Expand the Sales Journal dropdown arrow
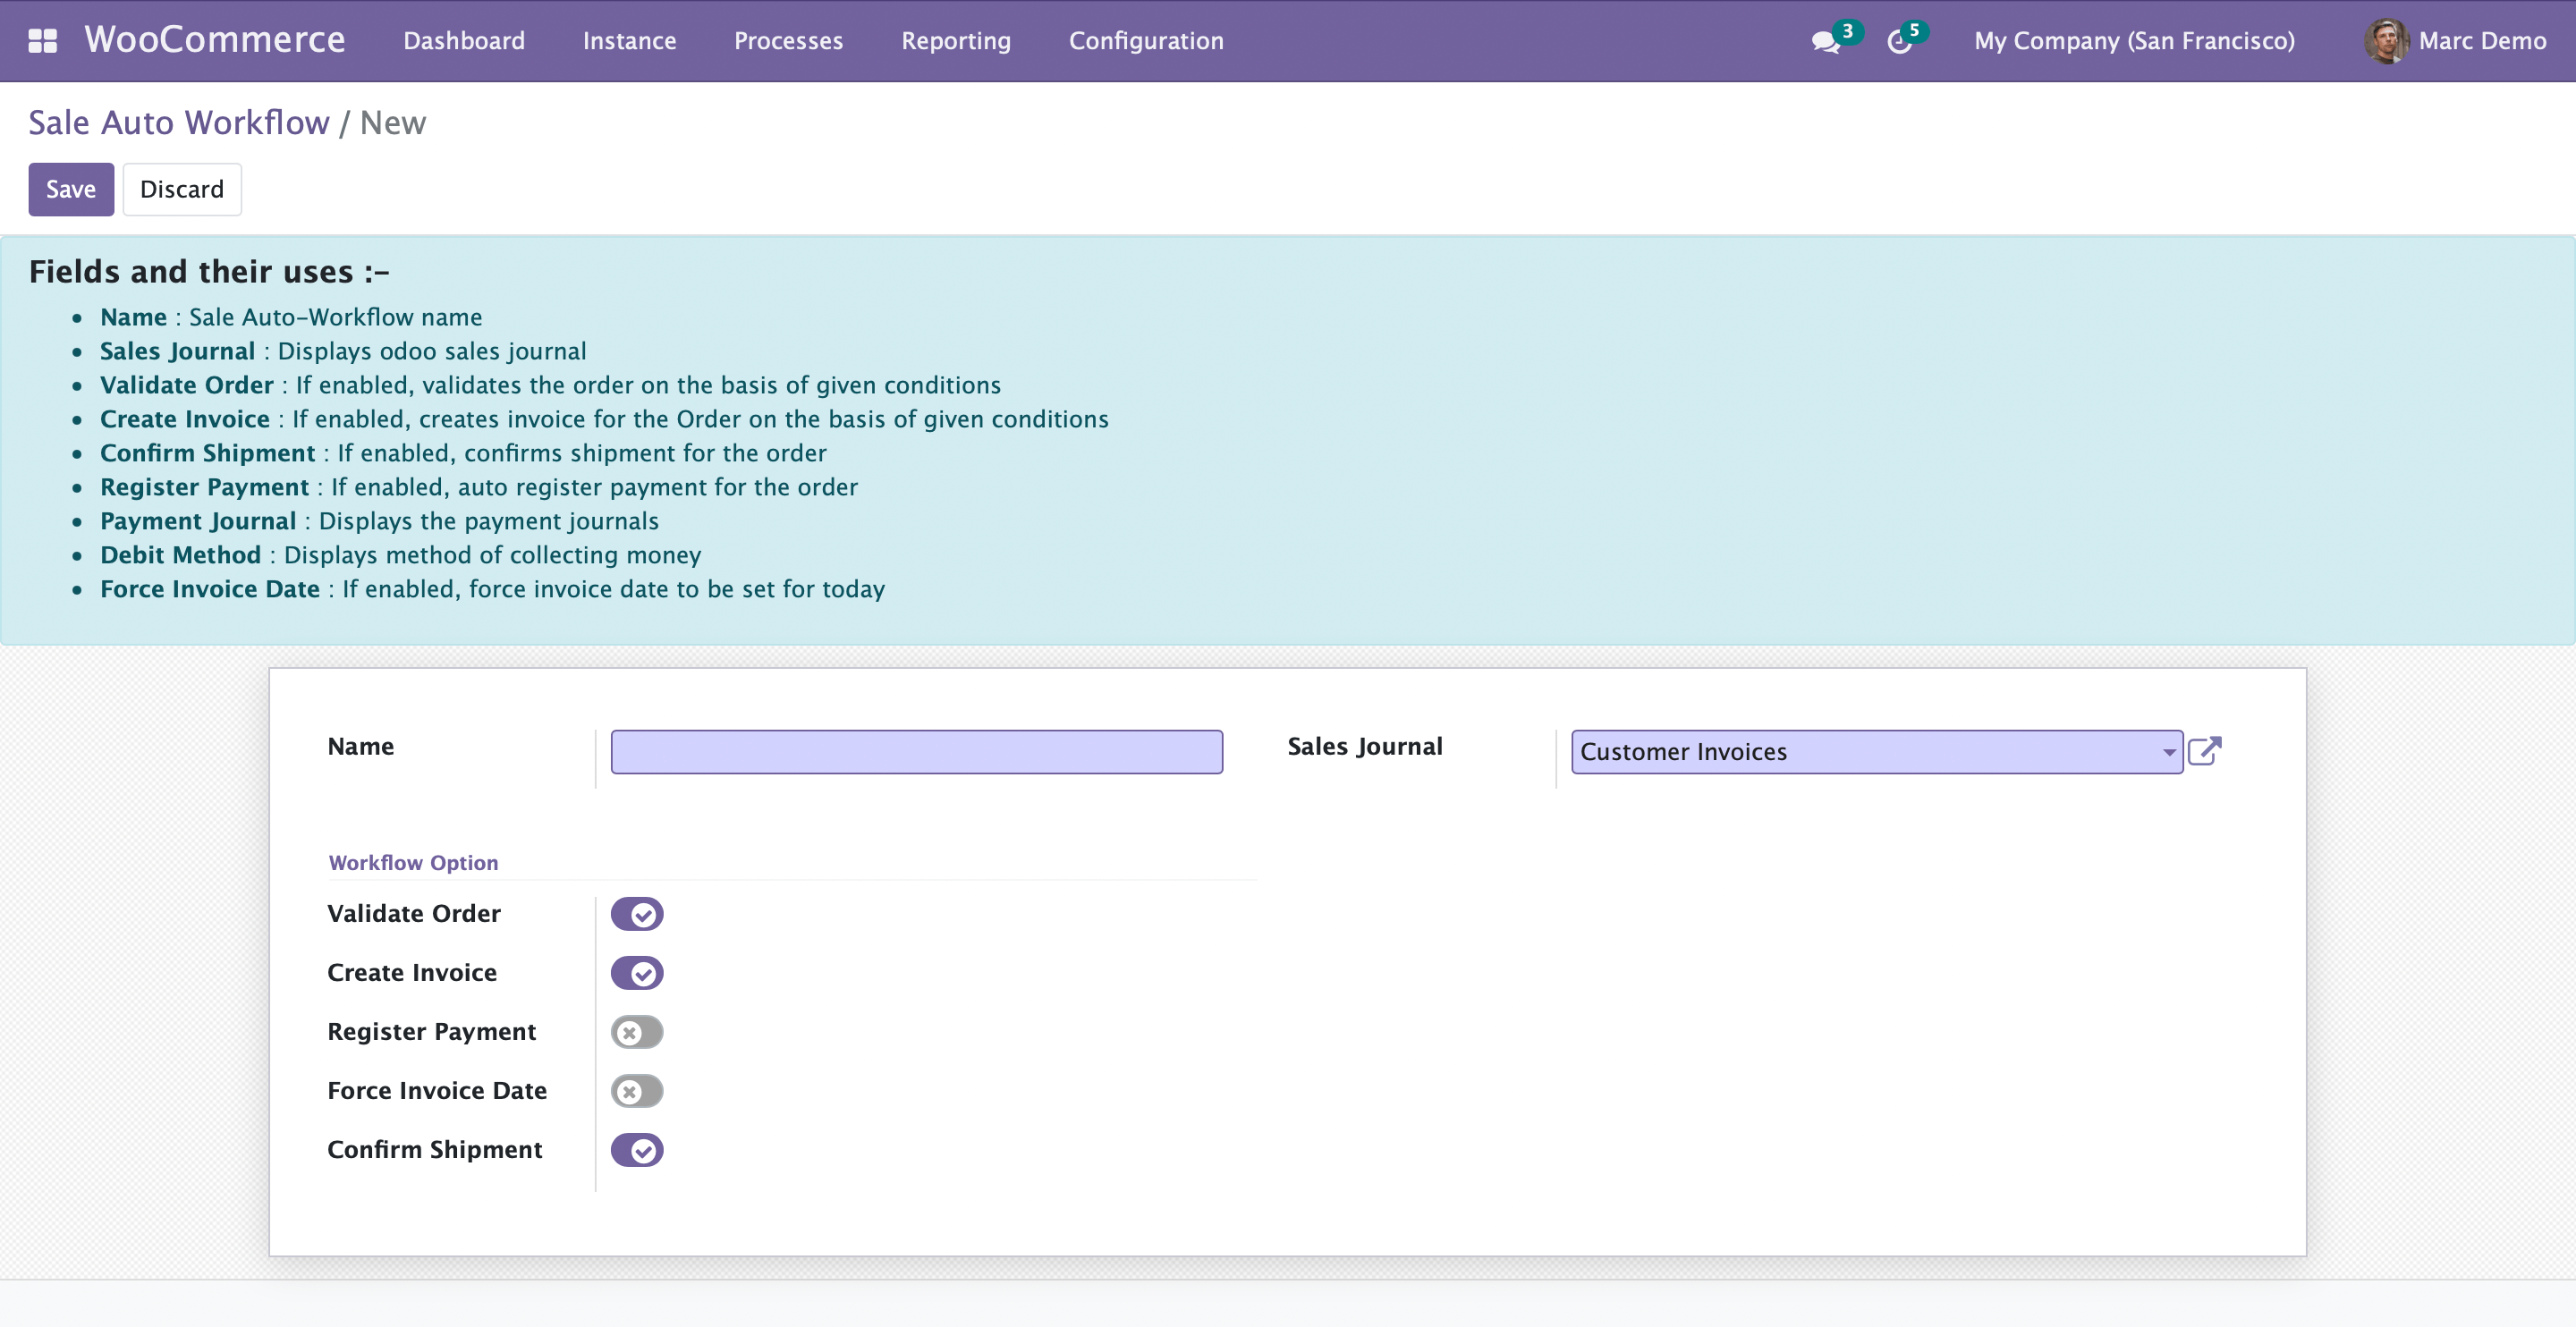Screen dimensions: 2576x1327 [x=2168, y=752]
